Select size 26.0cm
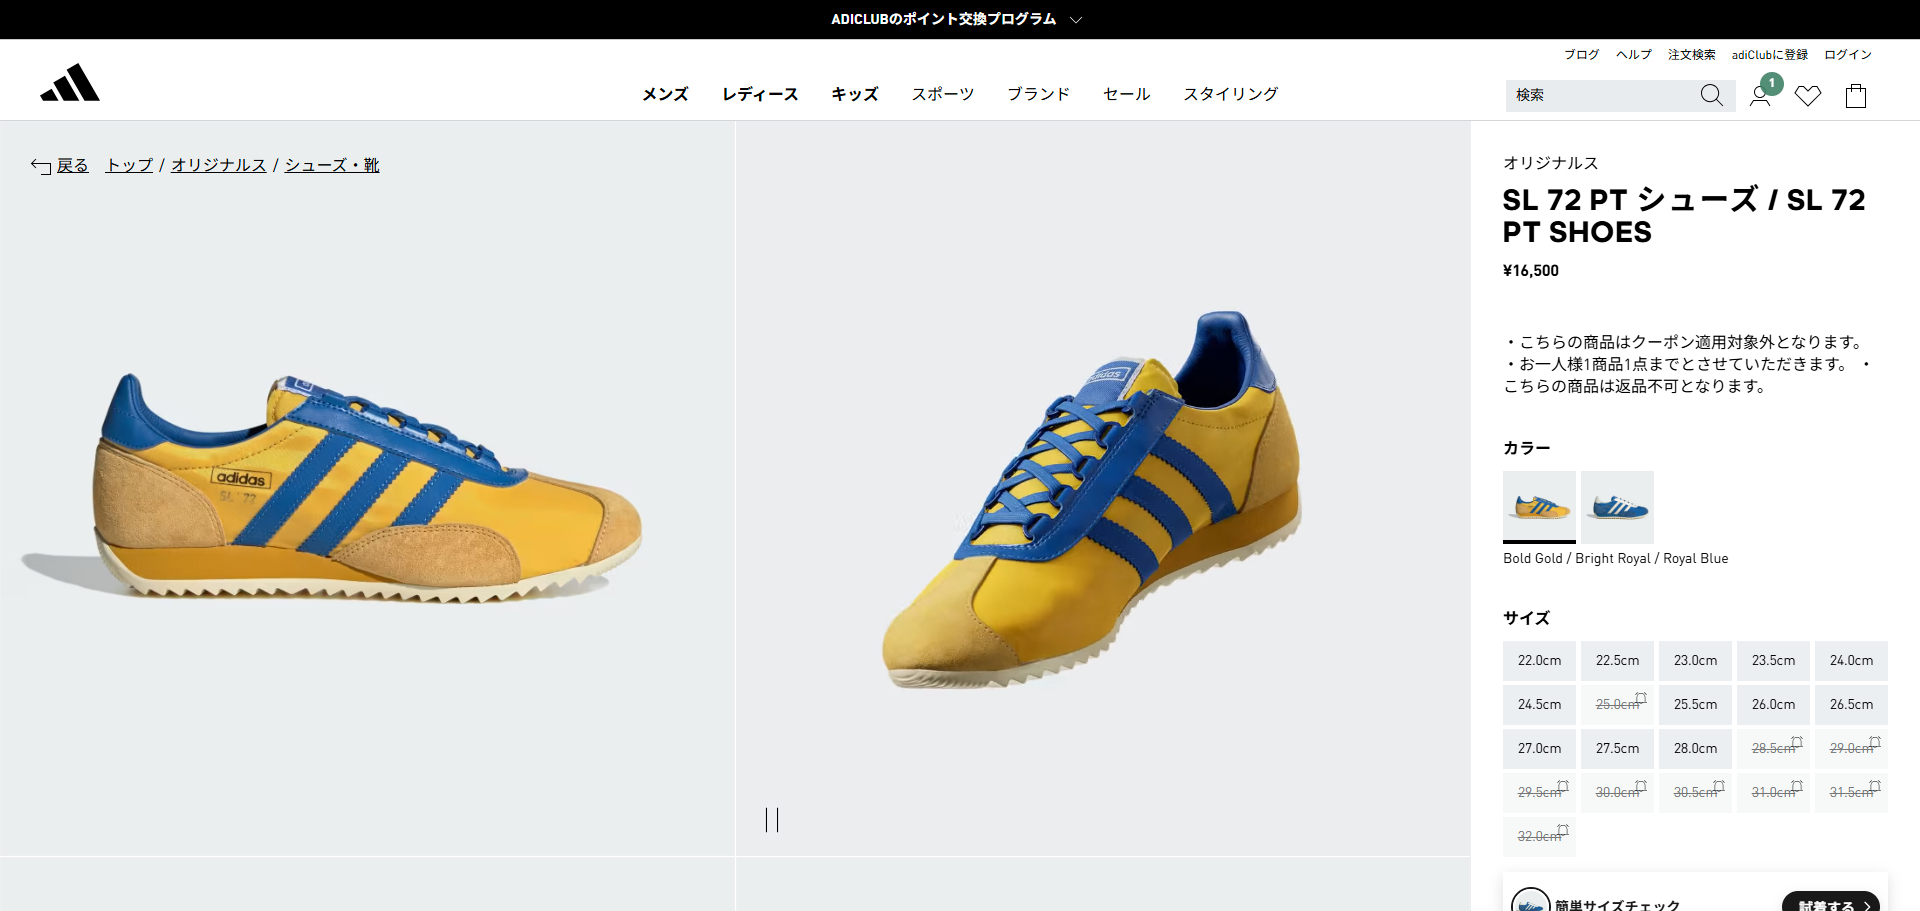The image size is (1920, 911). pos(1773,705)
